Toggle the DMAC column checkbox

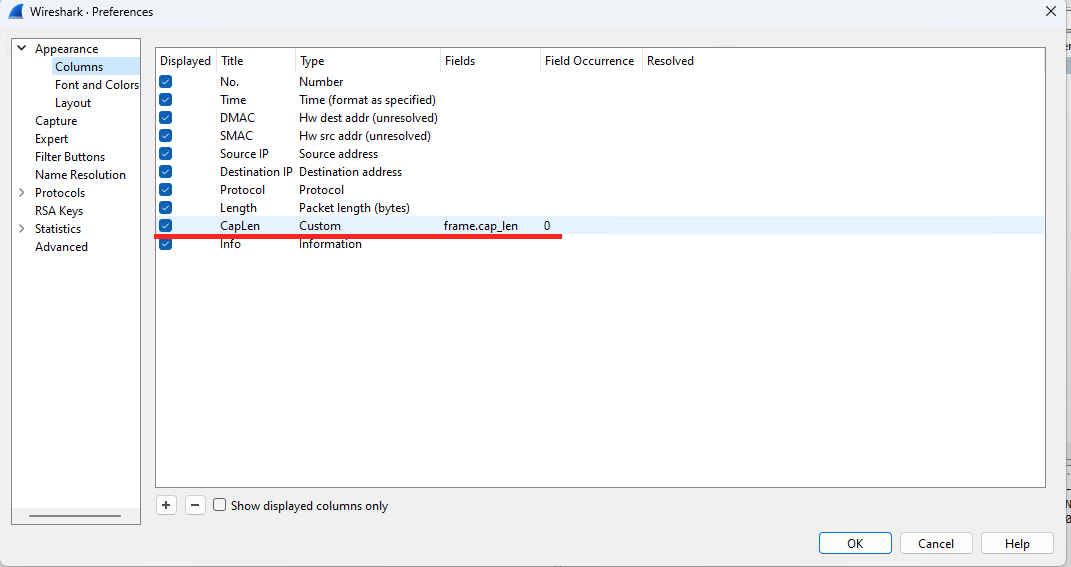(165, 117)
